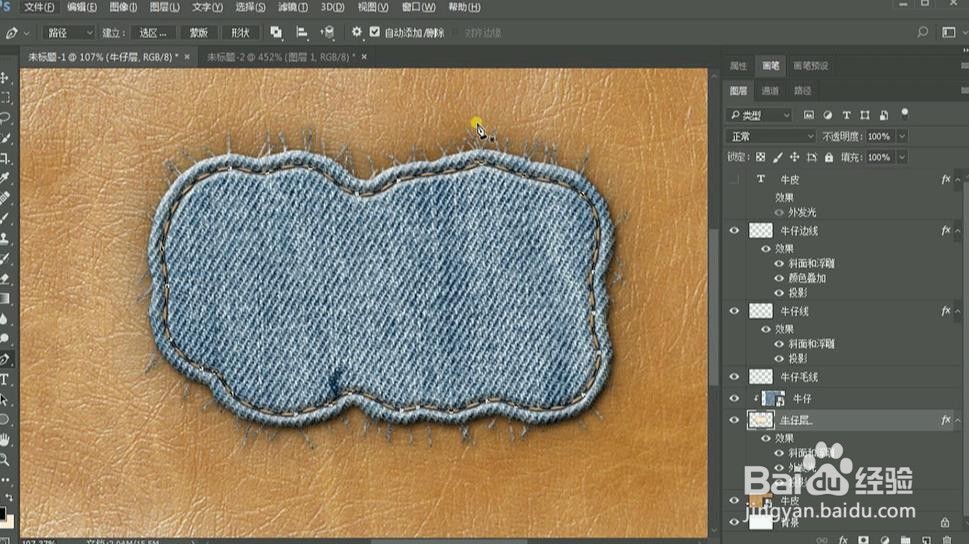Click the add layer mask icon at panel bottom
Viewport: 969px width, 544px height.
pyautogui.click(x=863, y=540)
